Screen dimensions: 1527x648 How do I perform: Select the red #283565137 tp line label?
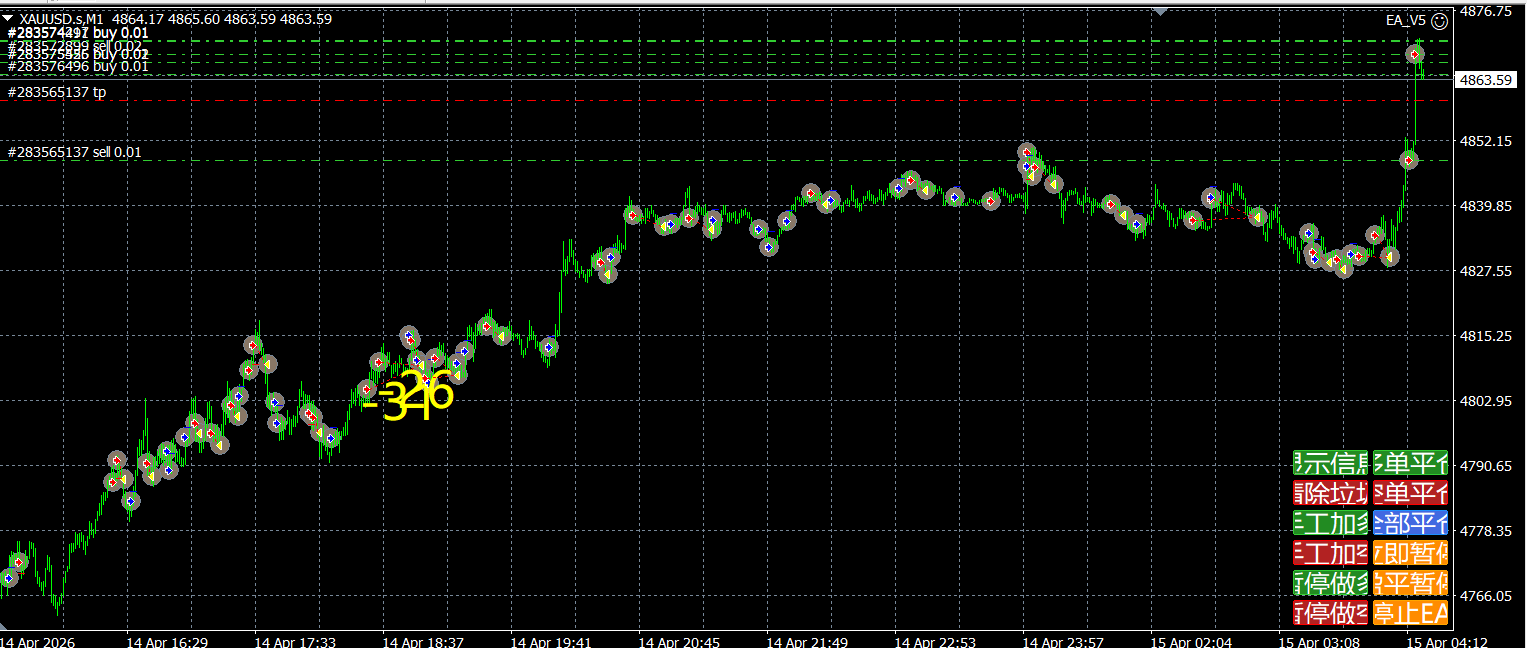point(57,92)
